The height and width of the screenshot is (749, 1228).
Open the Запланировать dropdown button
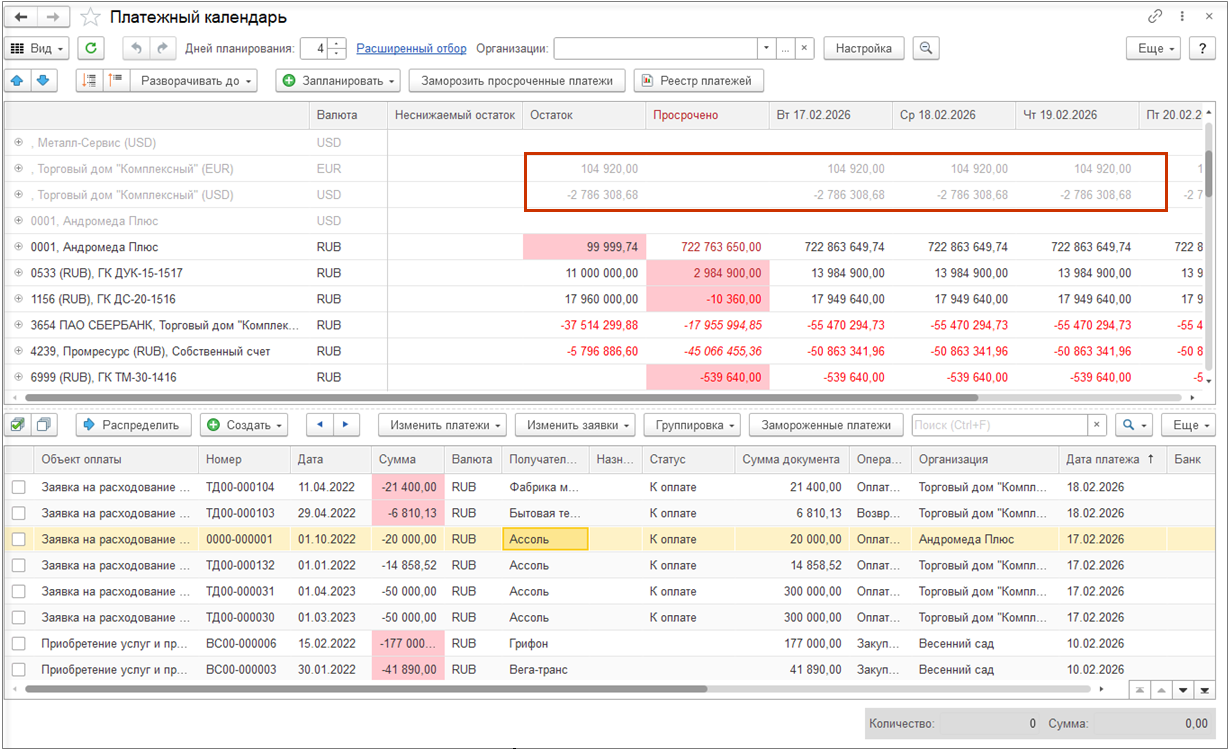tap(338, 80)
